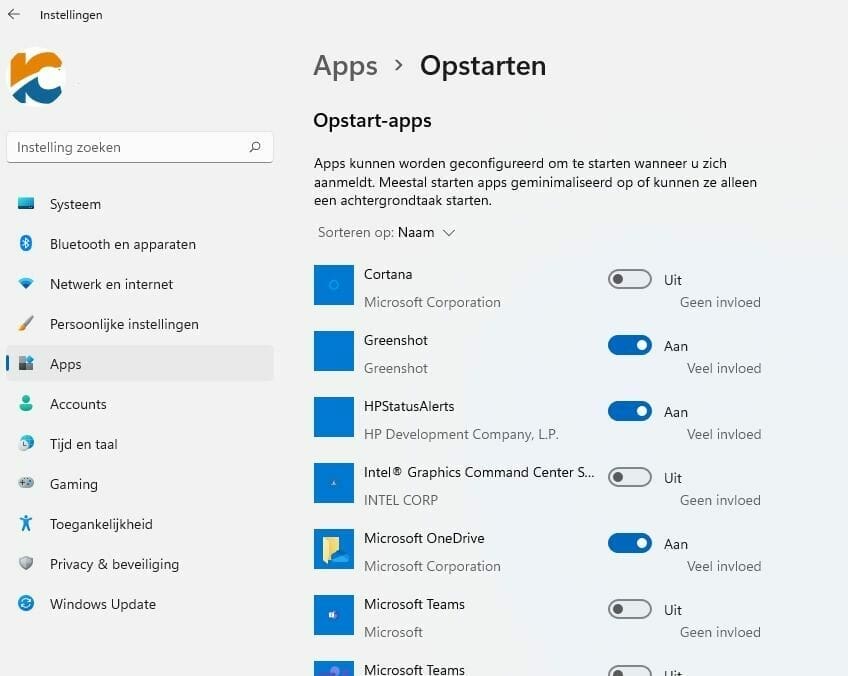Open Privacy & beveiliging label
Viewport: 848px width, 676px height.
tap(114, 564)
